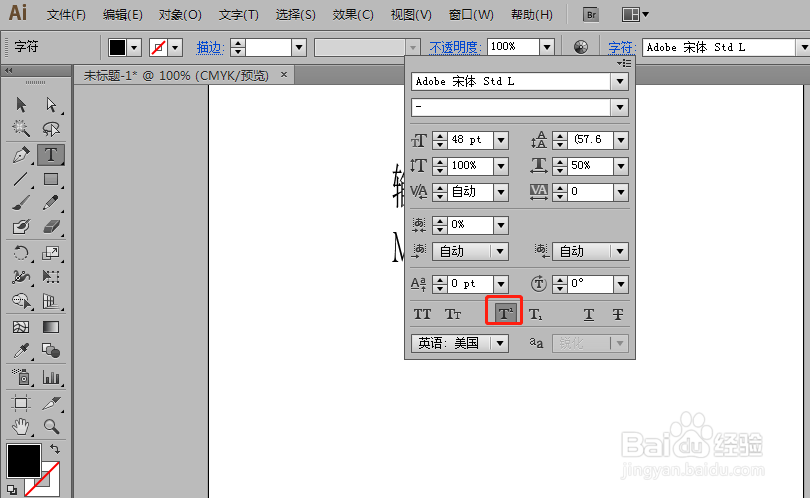Viewport: 810px width, 498px height.
Task: Open the 文件(F) menu
Action: click(66, 14)
